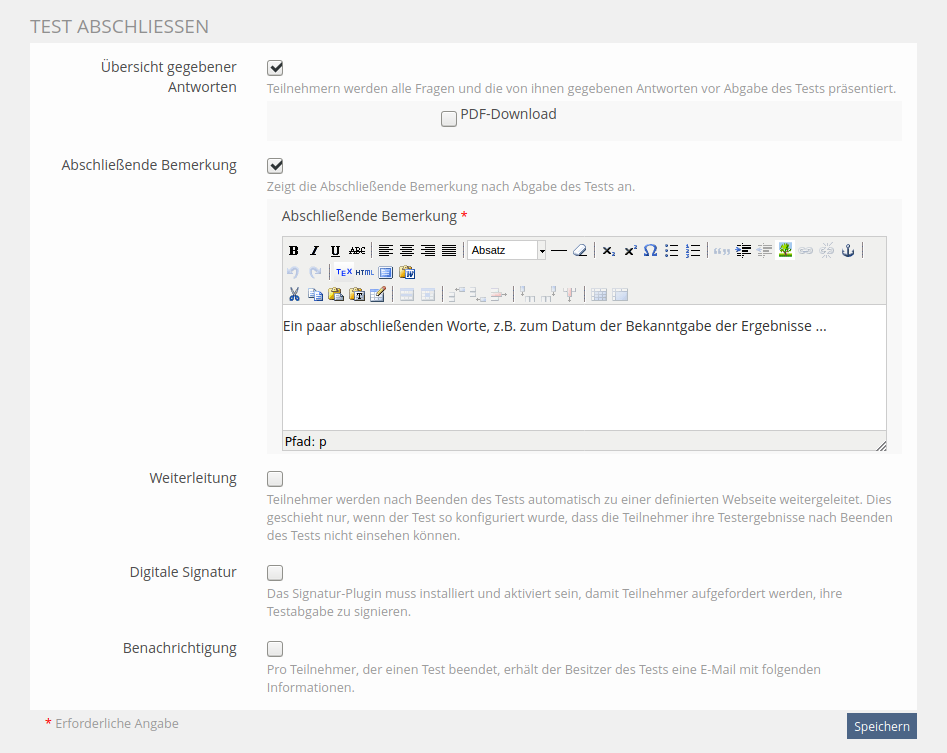Click the scissors cut icon
The image size is (947, 753).
click(x=294, y=294)
